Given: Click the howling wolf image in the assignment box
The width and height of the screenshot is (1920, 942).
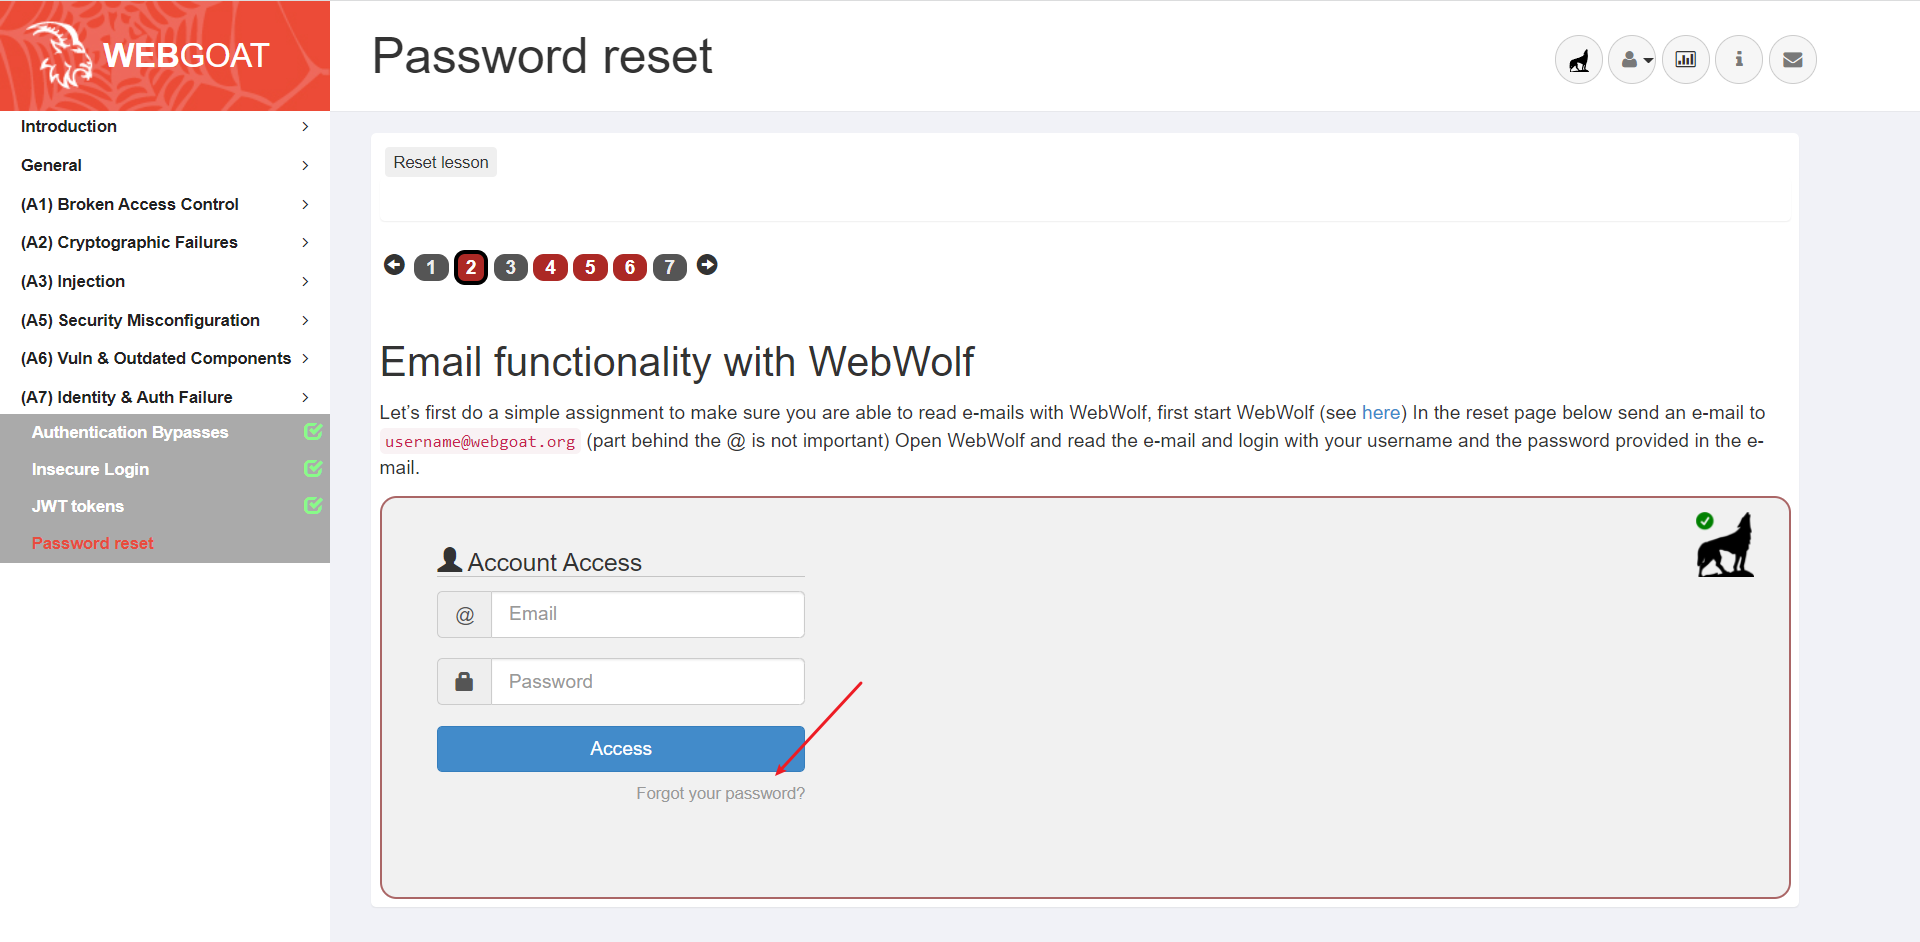Looking at the screenshot, I should (x=1727, y=546).
